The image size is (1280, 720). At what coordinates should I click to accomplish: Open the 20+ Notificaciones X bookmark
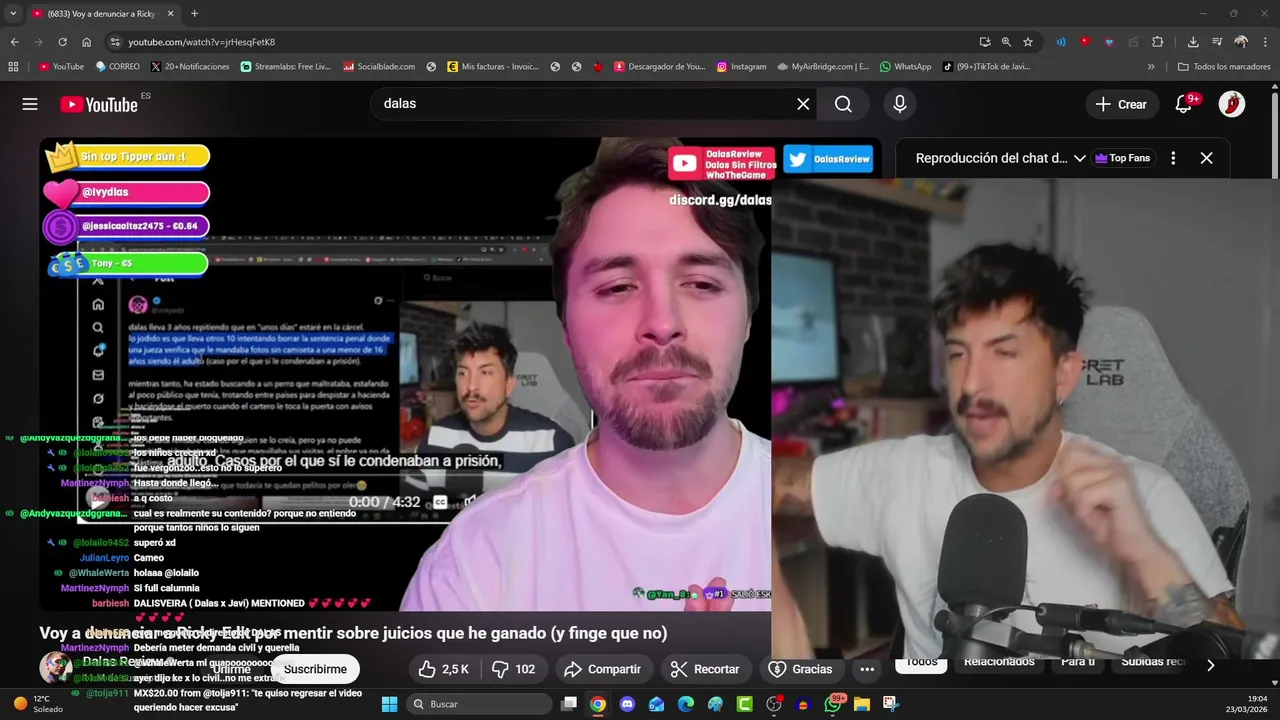(190, 67)
